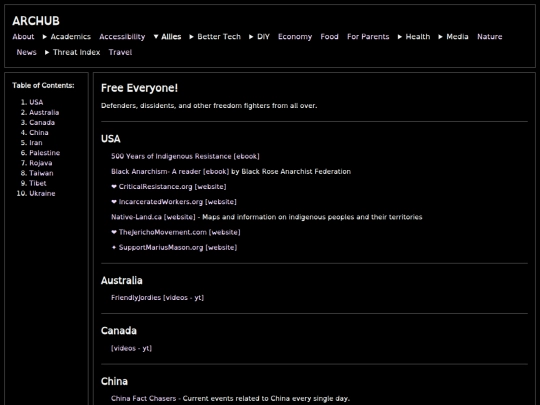Expand the Media navigation arrow
The height and width of the screenshot is (405, 540).
(x=440, y=37)
